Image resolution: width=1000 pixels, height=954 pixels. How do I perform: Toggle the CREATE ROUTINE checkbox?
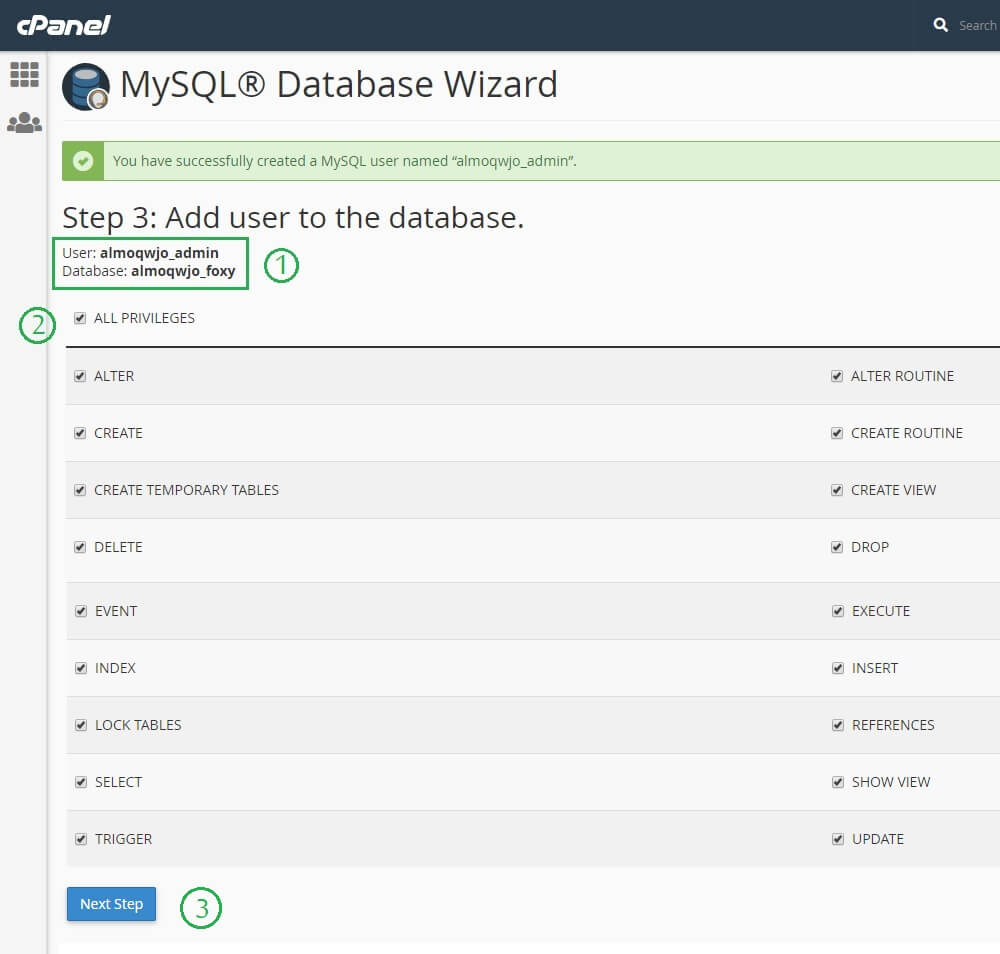click(837, 434)
